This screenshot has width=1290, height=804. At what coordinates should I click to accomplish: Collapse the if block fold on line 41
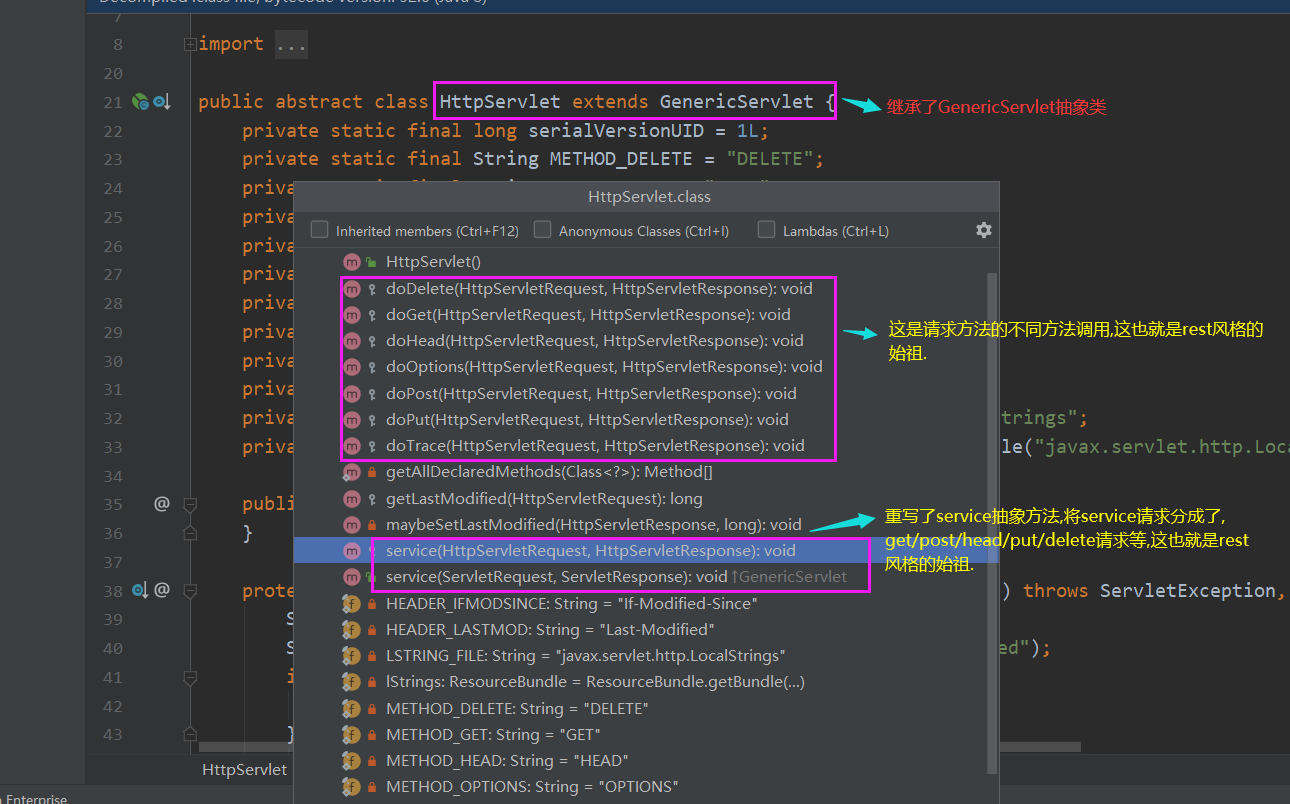(x=190, y=677)
